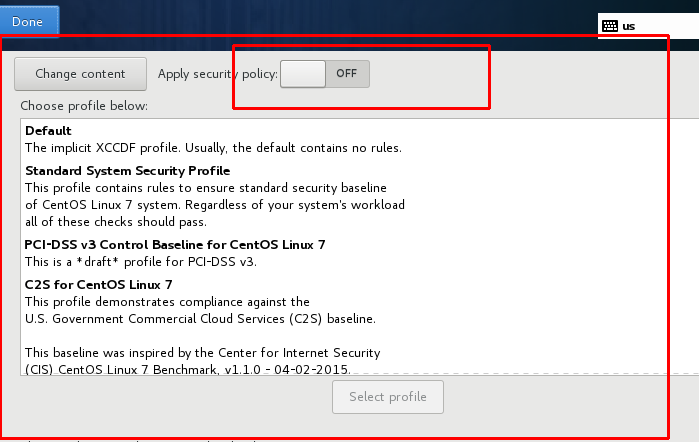Click the implicit XCCDF profile description
The image size is (699, 442).
click(x=213, y=148)
